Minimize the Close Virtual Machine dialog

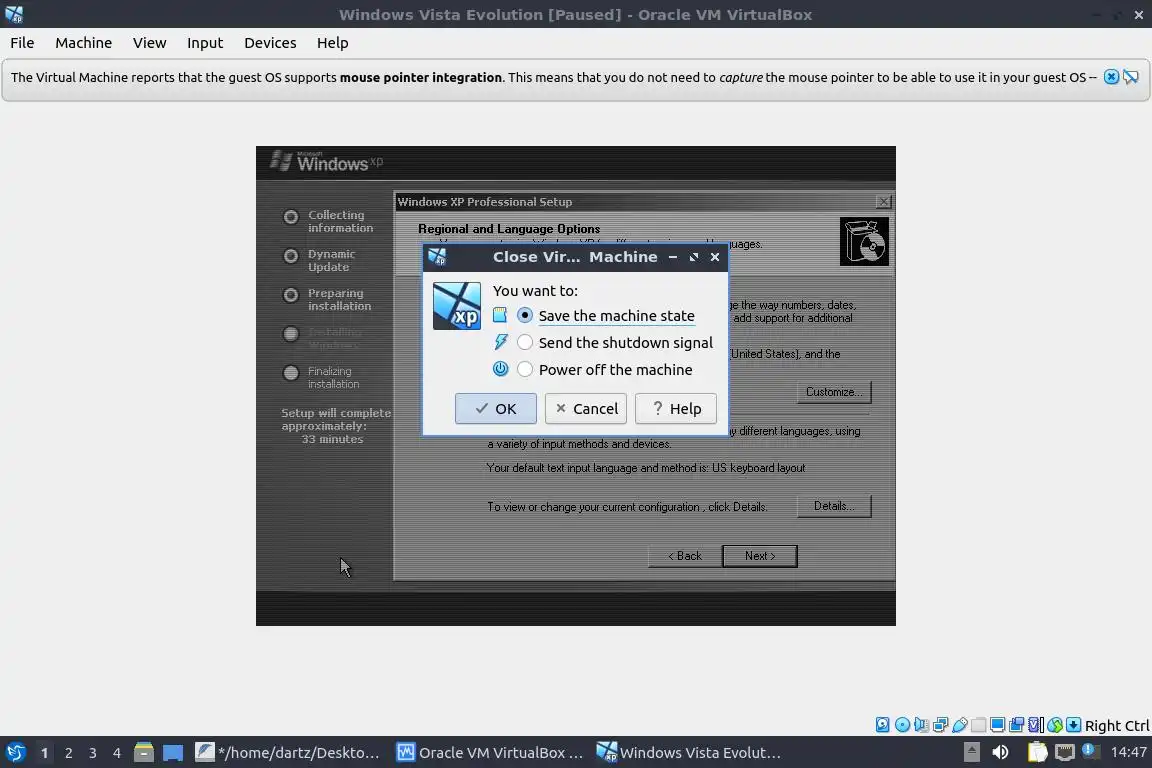672,256
